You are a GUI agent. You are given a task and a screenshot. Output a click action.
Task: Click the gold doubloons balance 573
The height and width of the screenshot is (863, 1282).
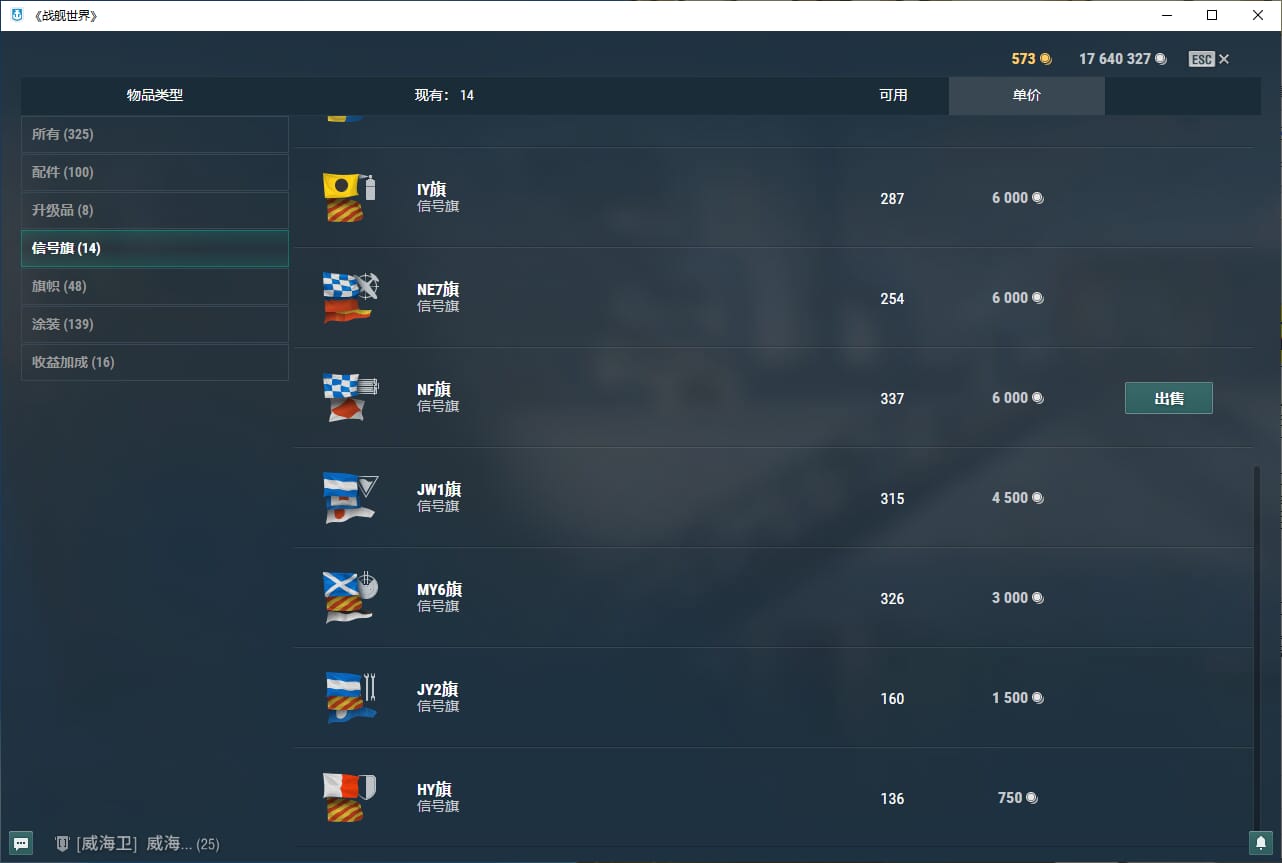pyautogui.click(x=1031, y=59)
